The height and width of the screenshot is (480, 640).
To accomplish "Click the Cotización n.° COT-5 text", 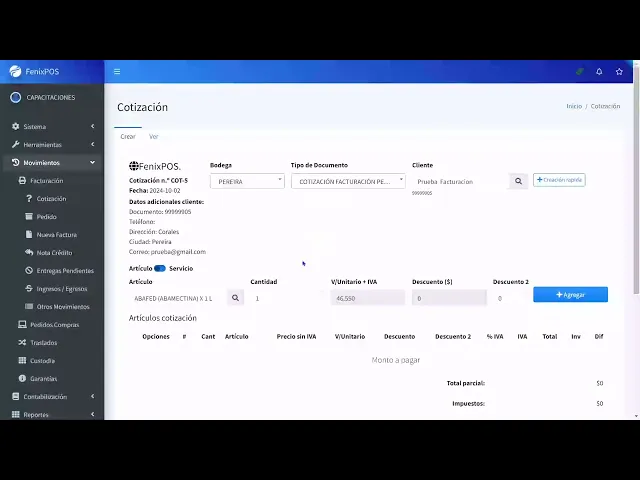I will (x=158, y=180).
